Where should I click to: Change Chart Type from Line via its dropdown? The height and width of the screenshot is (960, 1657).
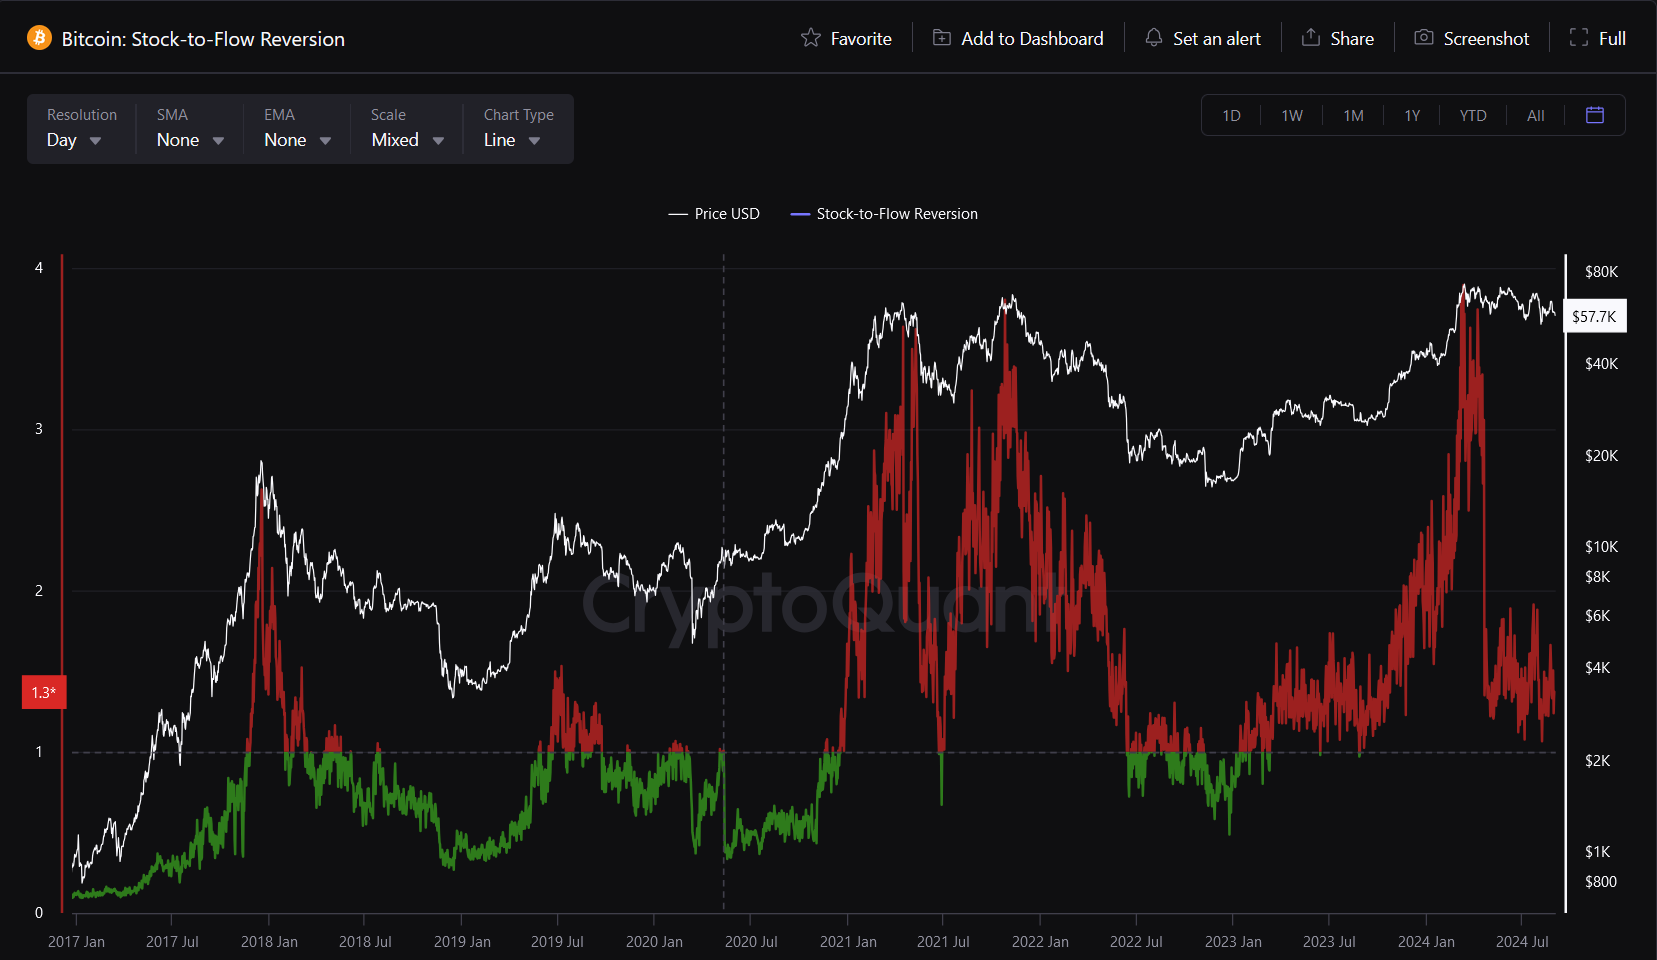(x=509, y=140)
